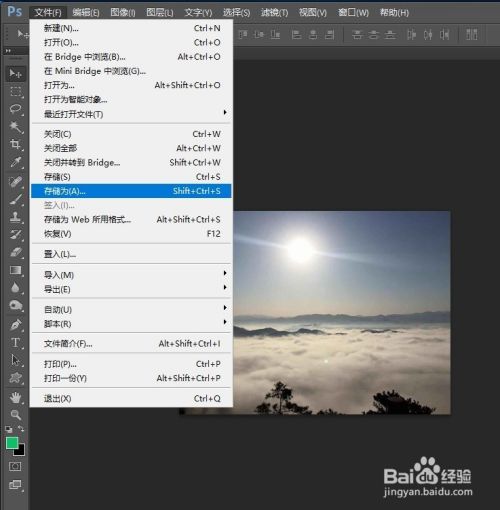The width and height of the screenshot is (500, 510).
Task: Select the Blur tool
Action: tap(15, 288)
